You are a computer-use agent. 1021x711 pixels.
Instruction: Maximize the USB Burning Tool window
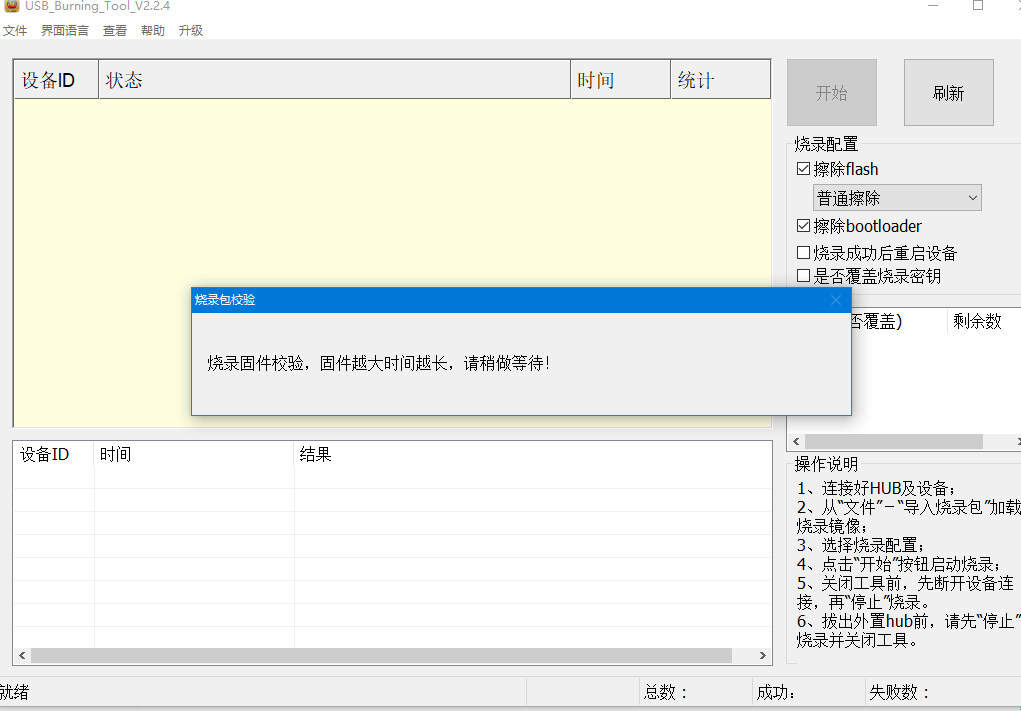(977, 5)
